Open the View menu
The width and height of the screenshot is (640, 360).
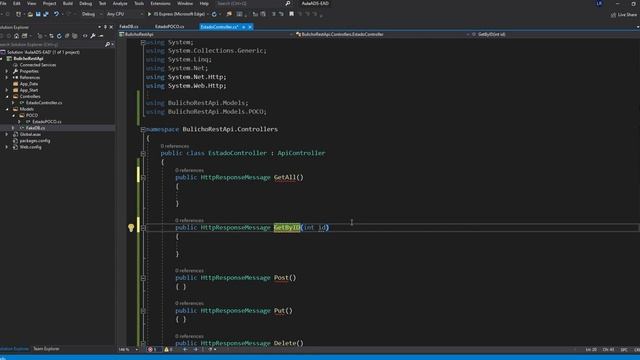[x=31, y=3]
